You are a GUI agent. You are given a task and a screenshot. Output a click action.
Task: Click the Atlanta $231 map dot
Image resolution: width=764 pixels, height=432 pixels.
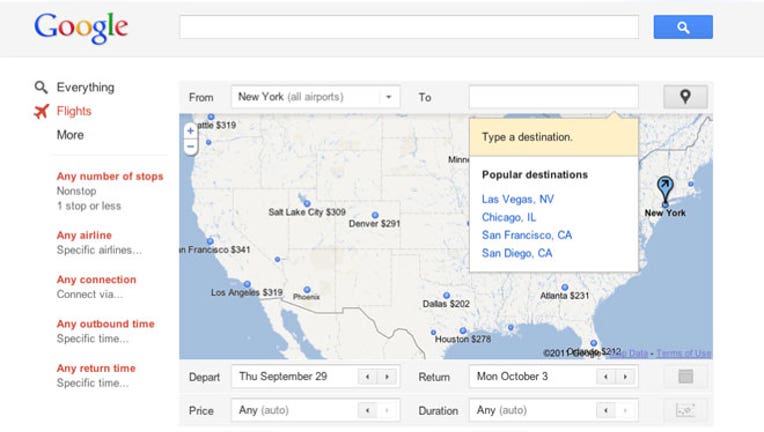pos(565,287)
